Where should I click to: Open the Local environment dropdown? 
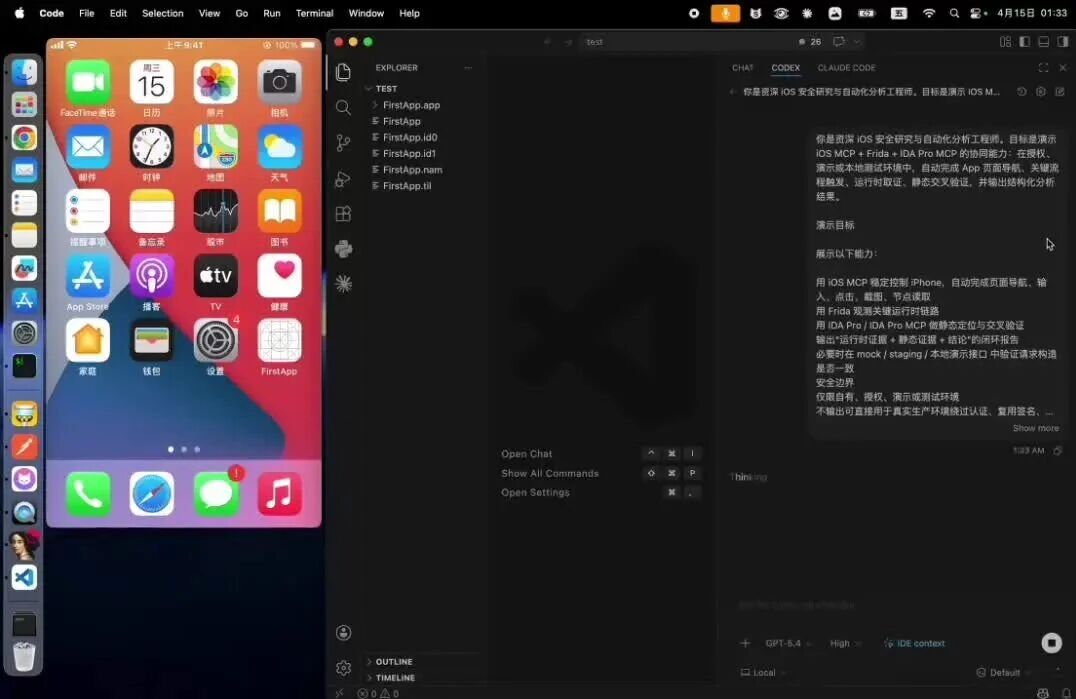tap(763, 673)
